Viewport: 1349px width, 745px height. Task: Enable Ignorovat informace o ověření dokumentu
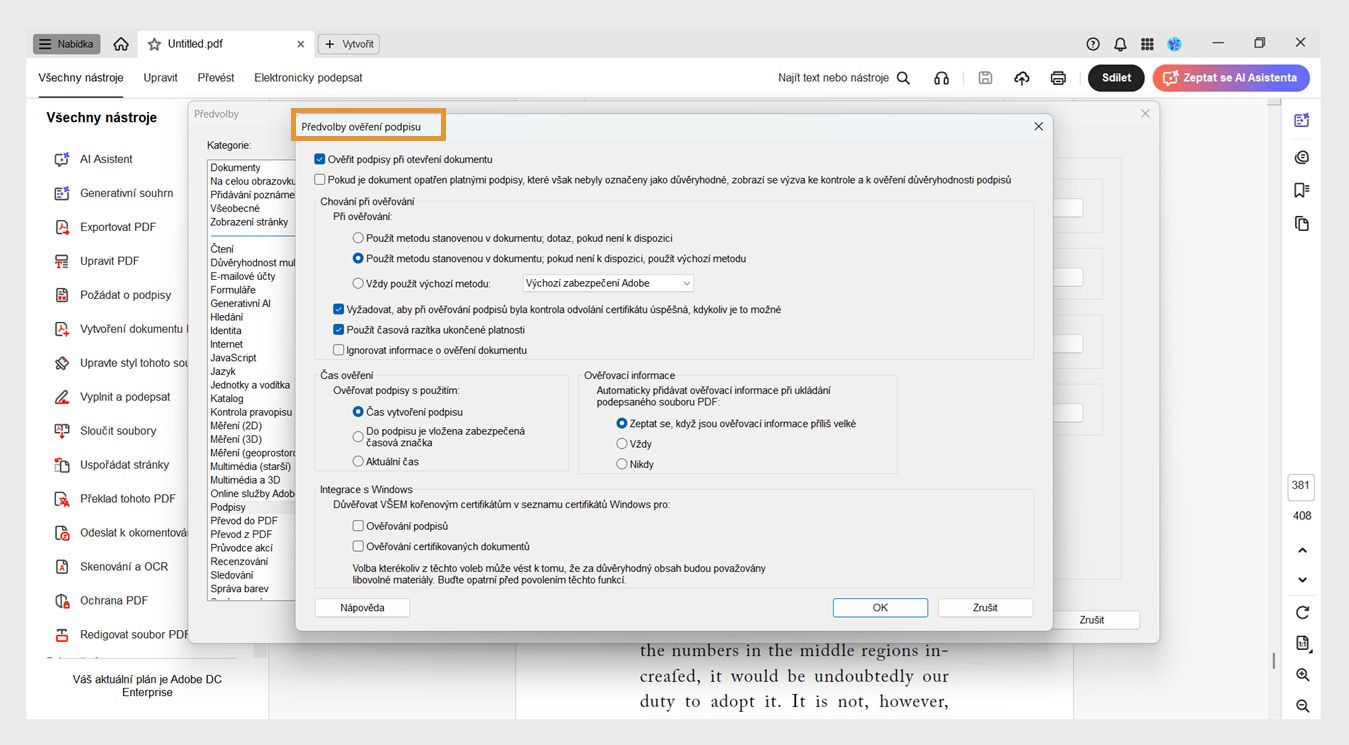click(x=339, y=350)
